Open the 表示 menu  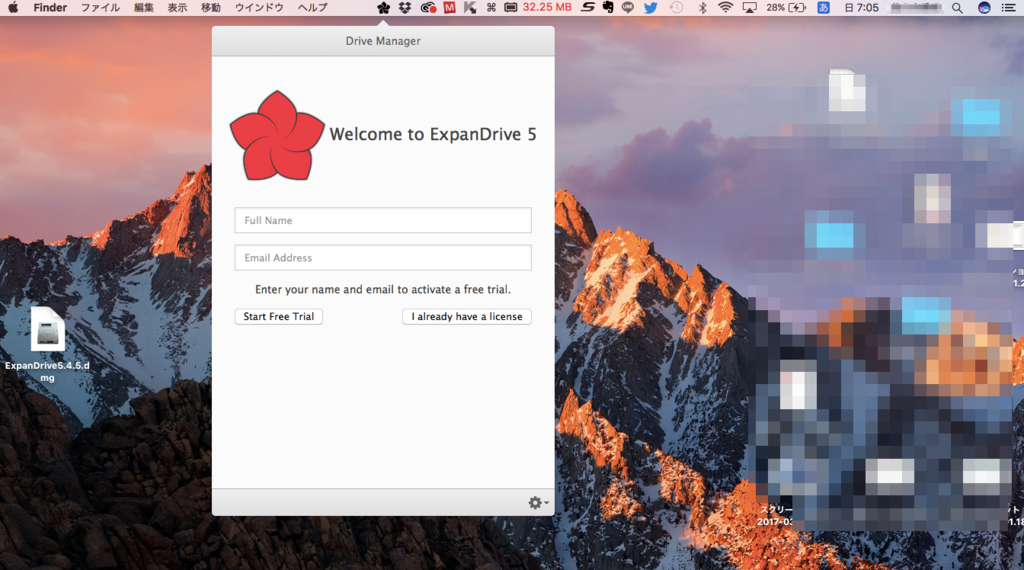click(x=177, y=8)
